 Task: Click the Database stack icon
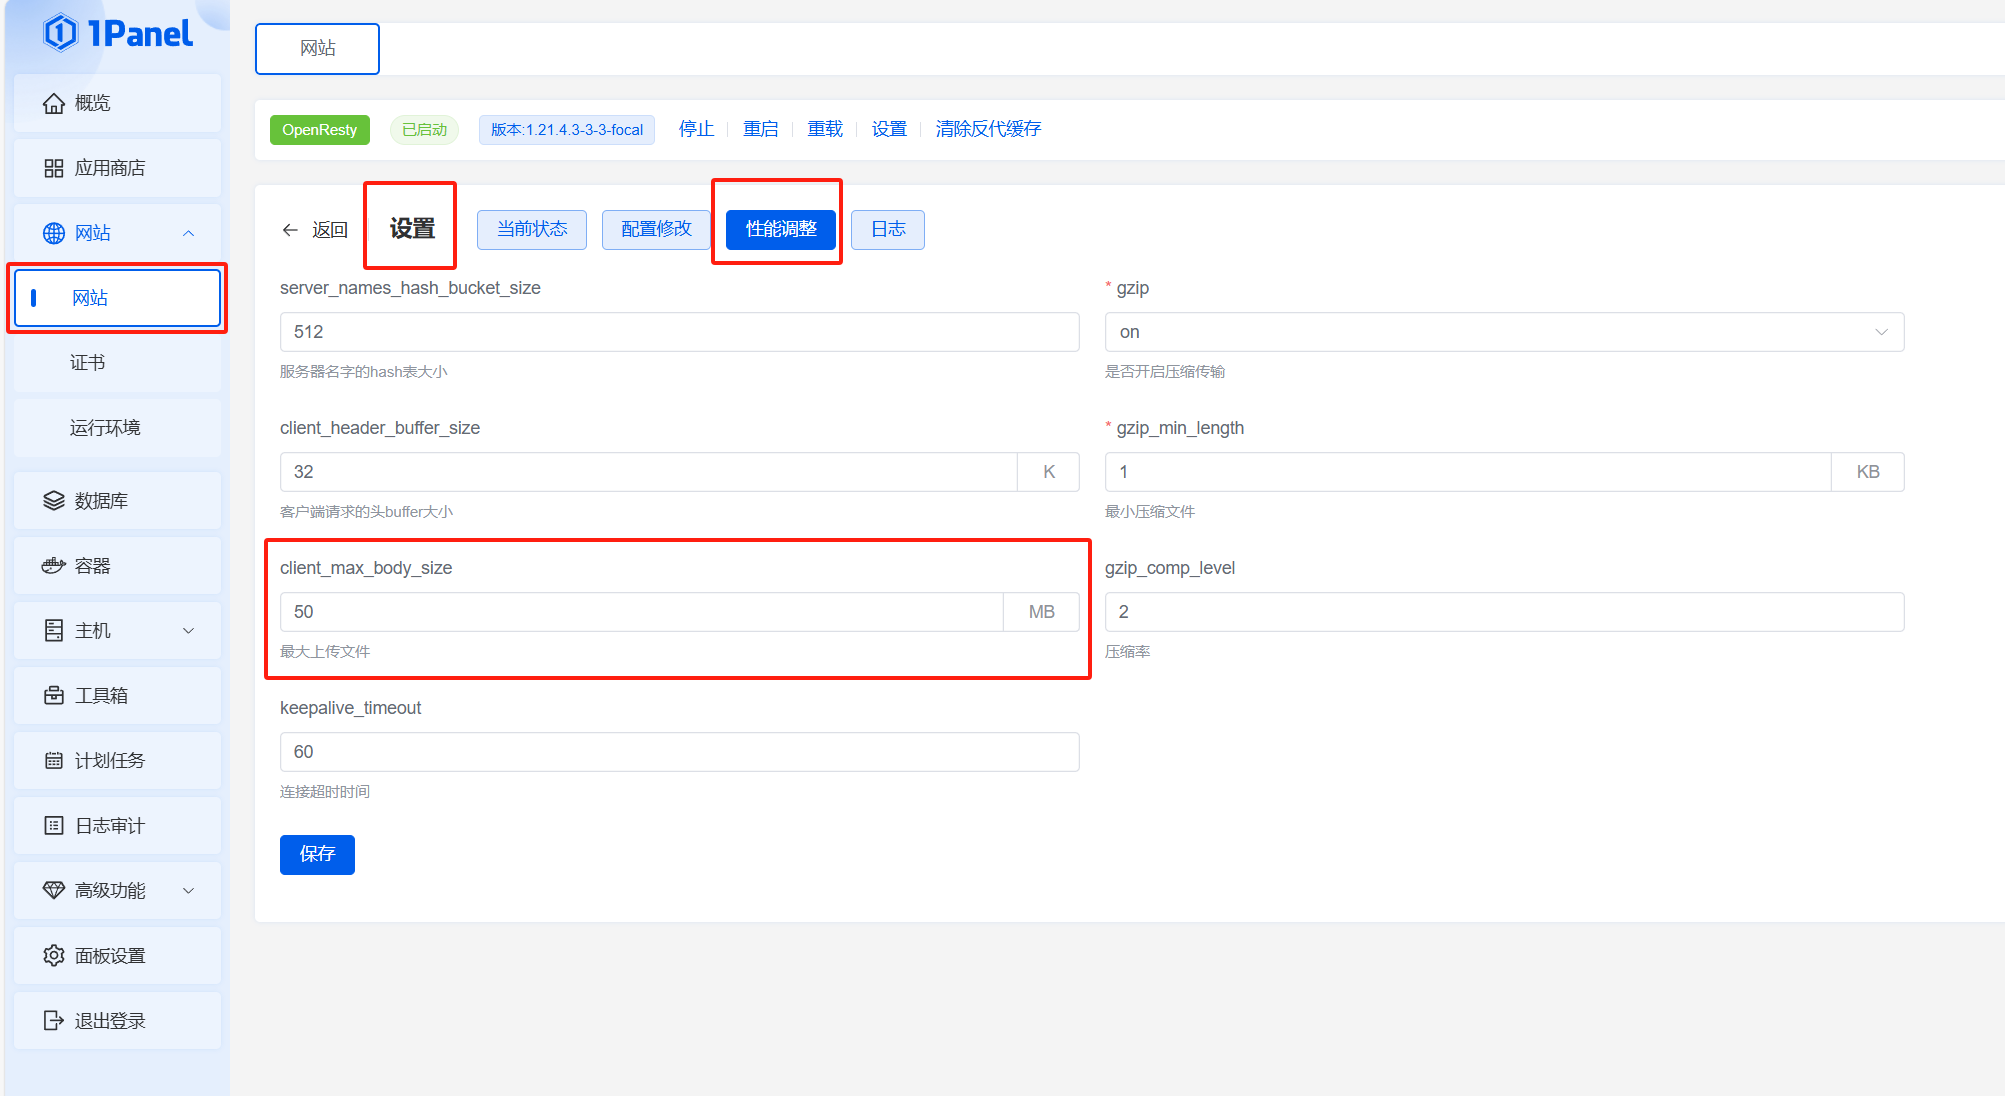(x=54, y=501)
